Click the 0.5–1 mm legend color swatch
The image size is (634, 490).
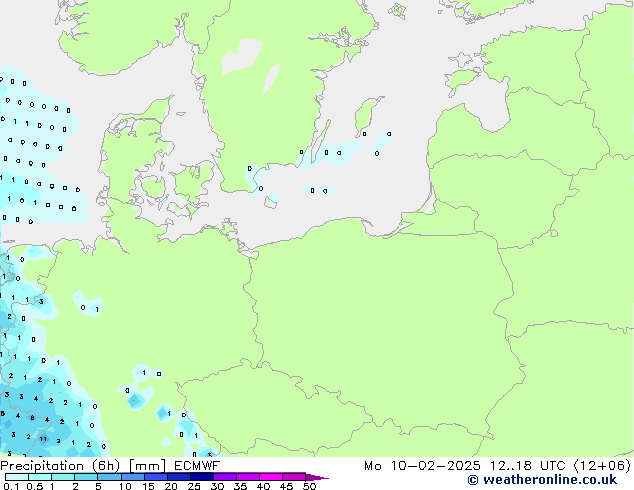click(x=40, y=477)
